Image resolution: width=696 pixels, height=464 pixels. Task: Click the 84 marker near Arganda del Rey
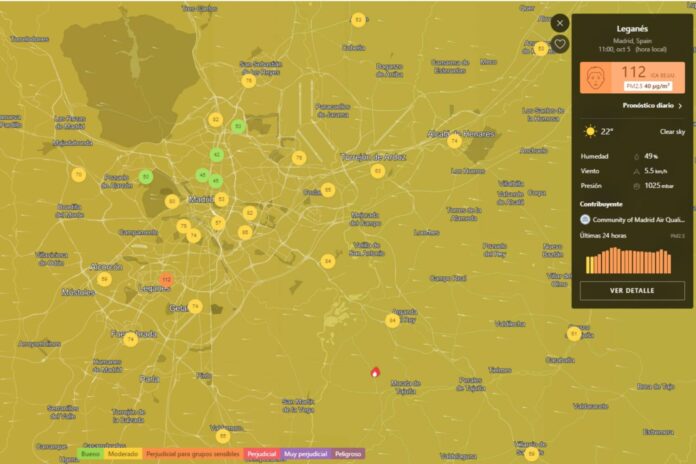(x=392, y=320)
